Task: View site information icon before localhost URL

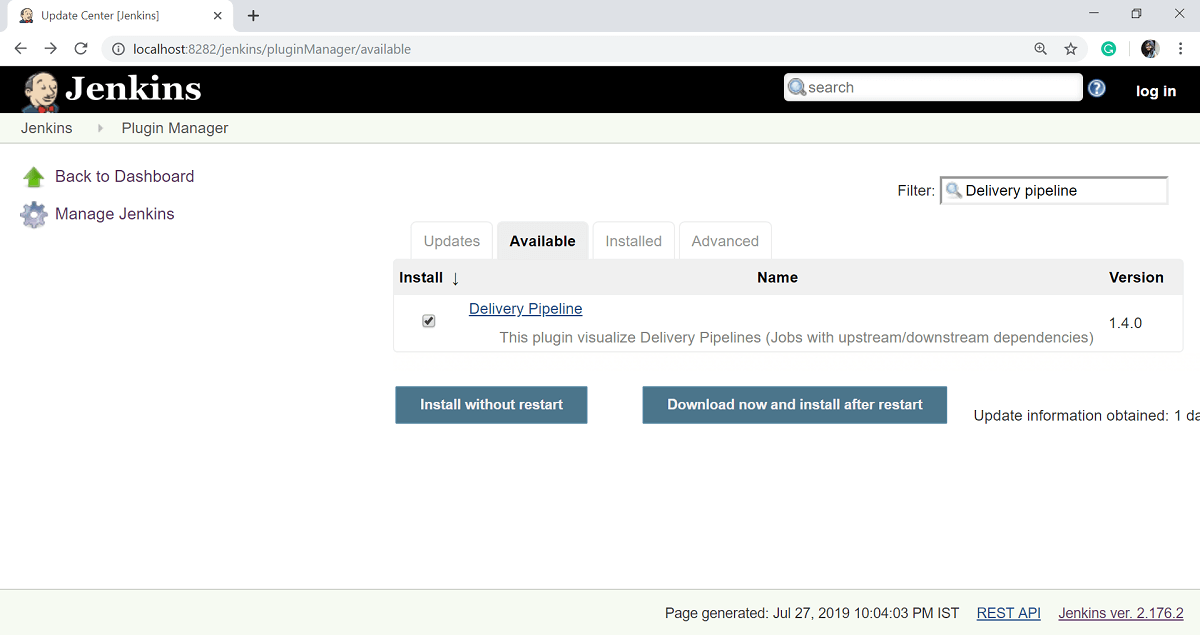Action: point(118,49)
